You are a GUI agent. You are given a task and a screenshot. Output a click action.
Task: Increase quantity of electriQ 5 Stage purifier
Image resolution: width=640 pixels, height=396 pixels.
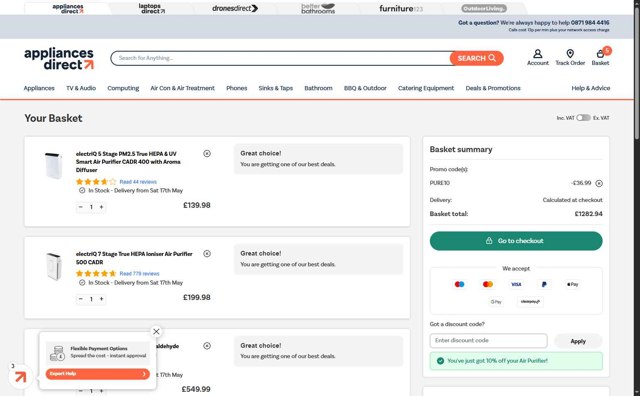(x=102, y=207)
